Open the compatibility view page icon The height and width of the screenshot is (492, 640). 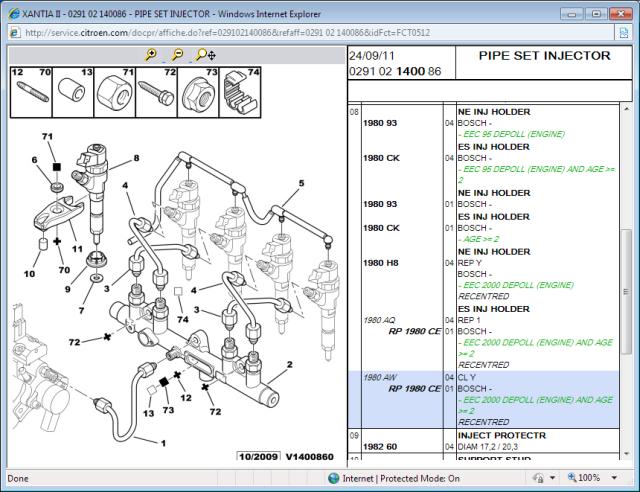624,33
